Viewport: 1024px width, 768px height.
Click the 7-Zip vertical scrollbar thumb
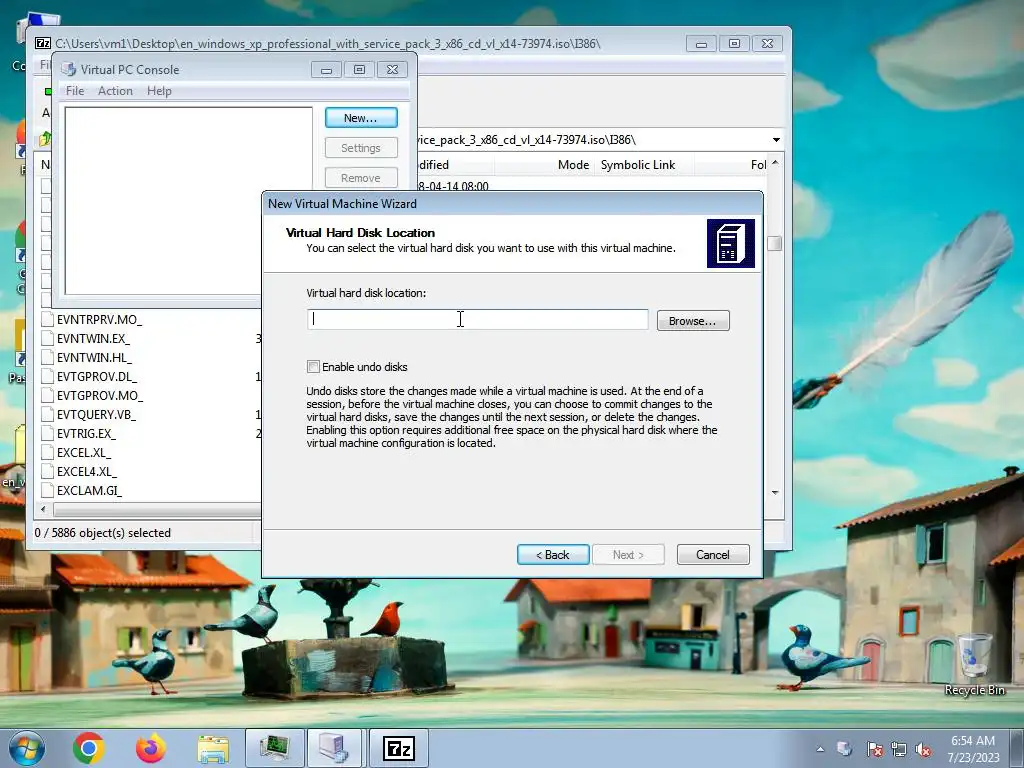775,243
